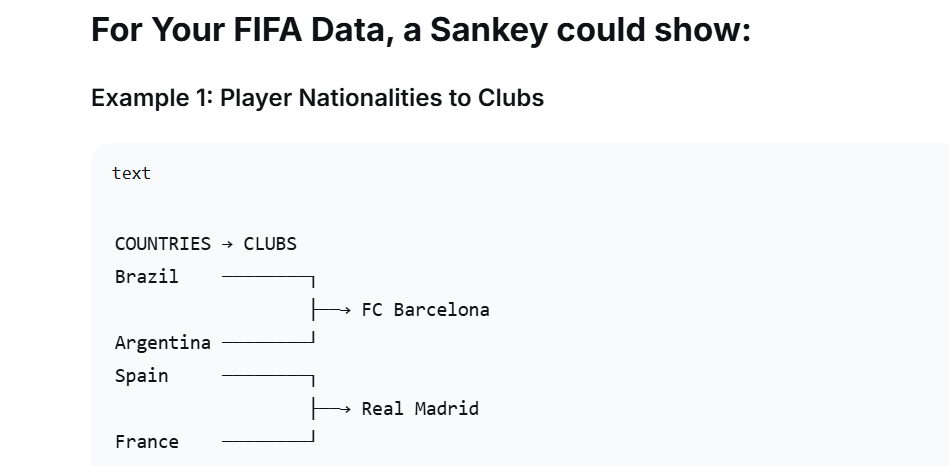Click the connector line extending from Spain

266,376
